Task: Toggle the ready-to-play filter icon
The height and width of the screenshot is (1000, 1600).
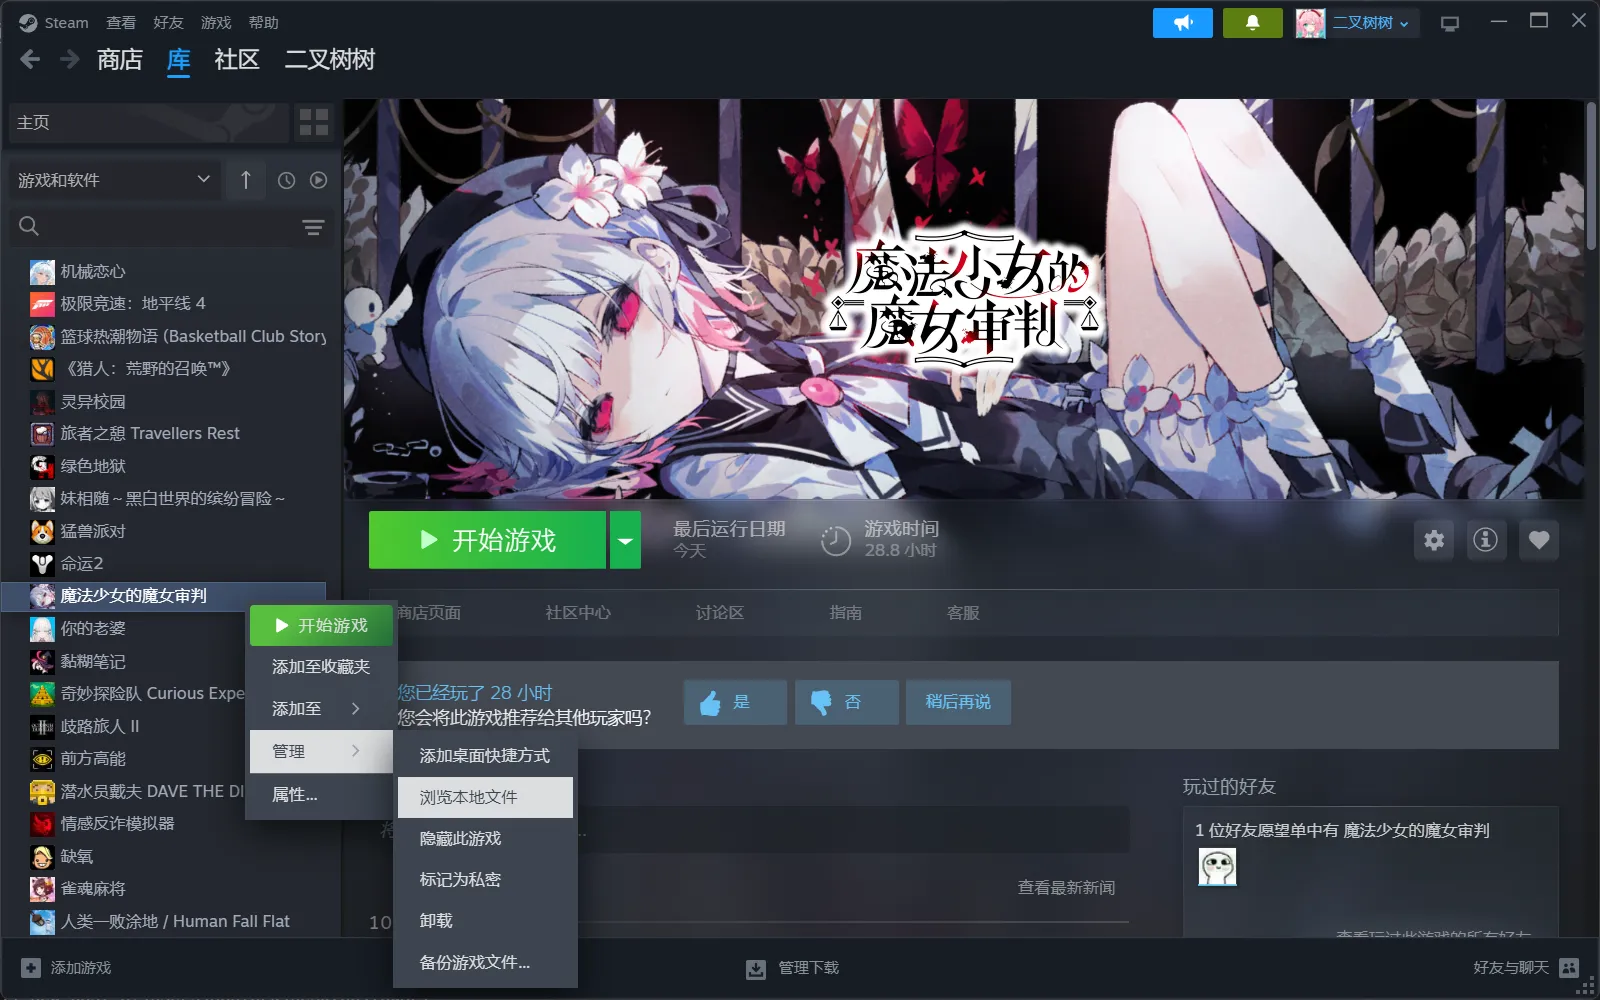Action: pyautogui.click(x=318, y=180)
